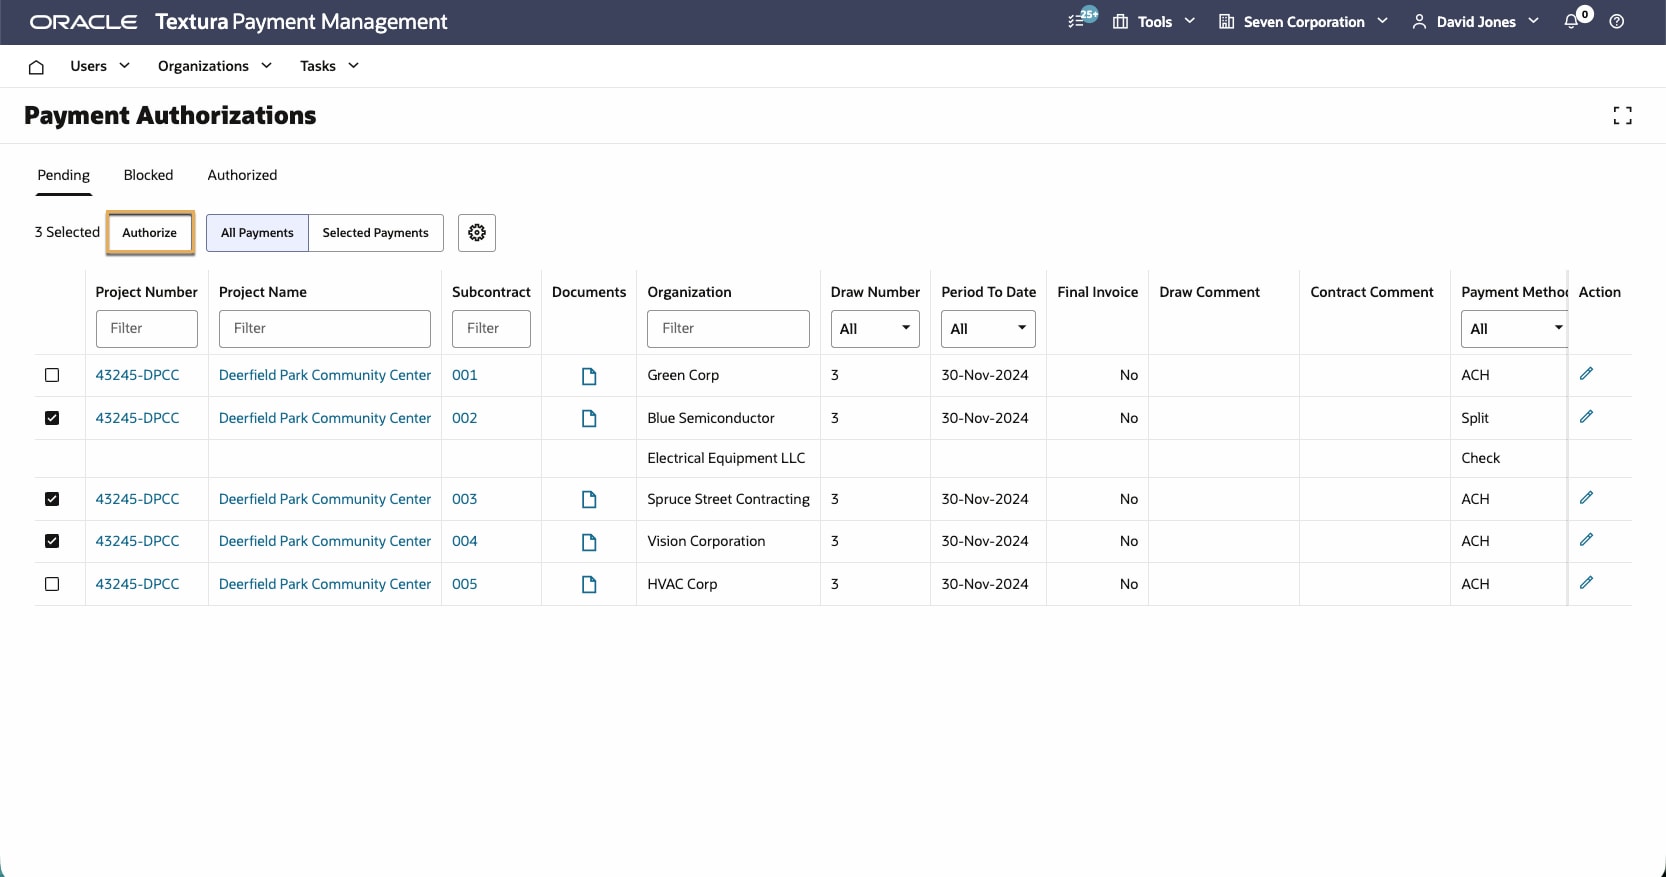The image size is (1666, 877).
Task: Show All Payments view
Action: click(x=257, y=233)
